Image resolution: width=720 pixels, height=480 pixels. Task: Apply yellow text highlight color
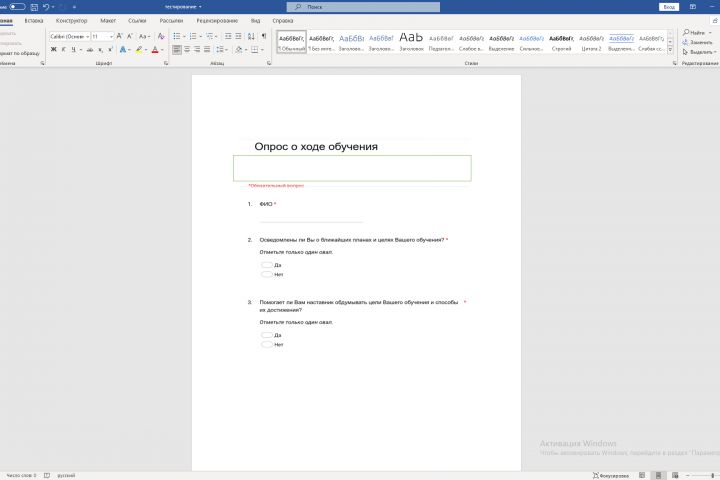139,49
